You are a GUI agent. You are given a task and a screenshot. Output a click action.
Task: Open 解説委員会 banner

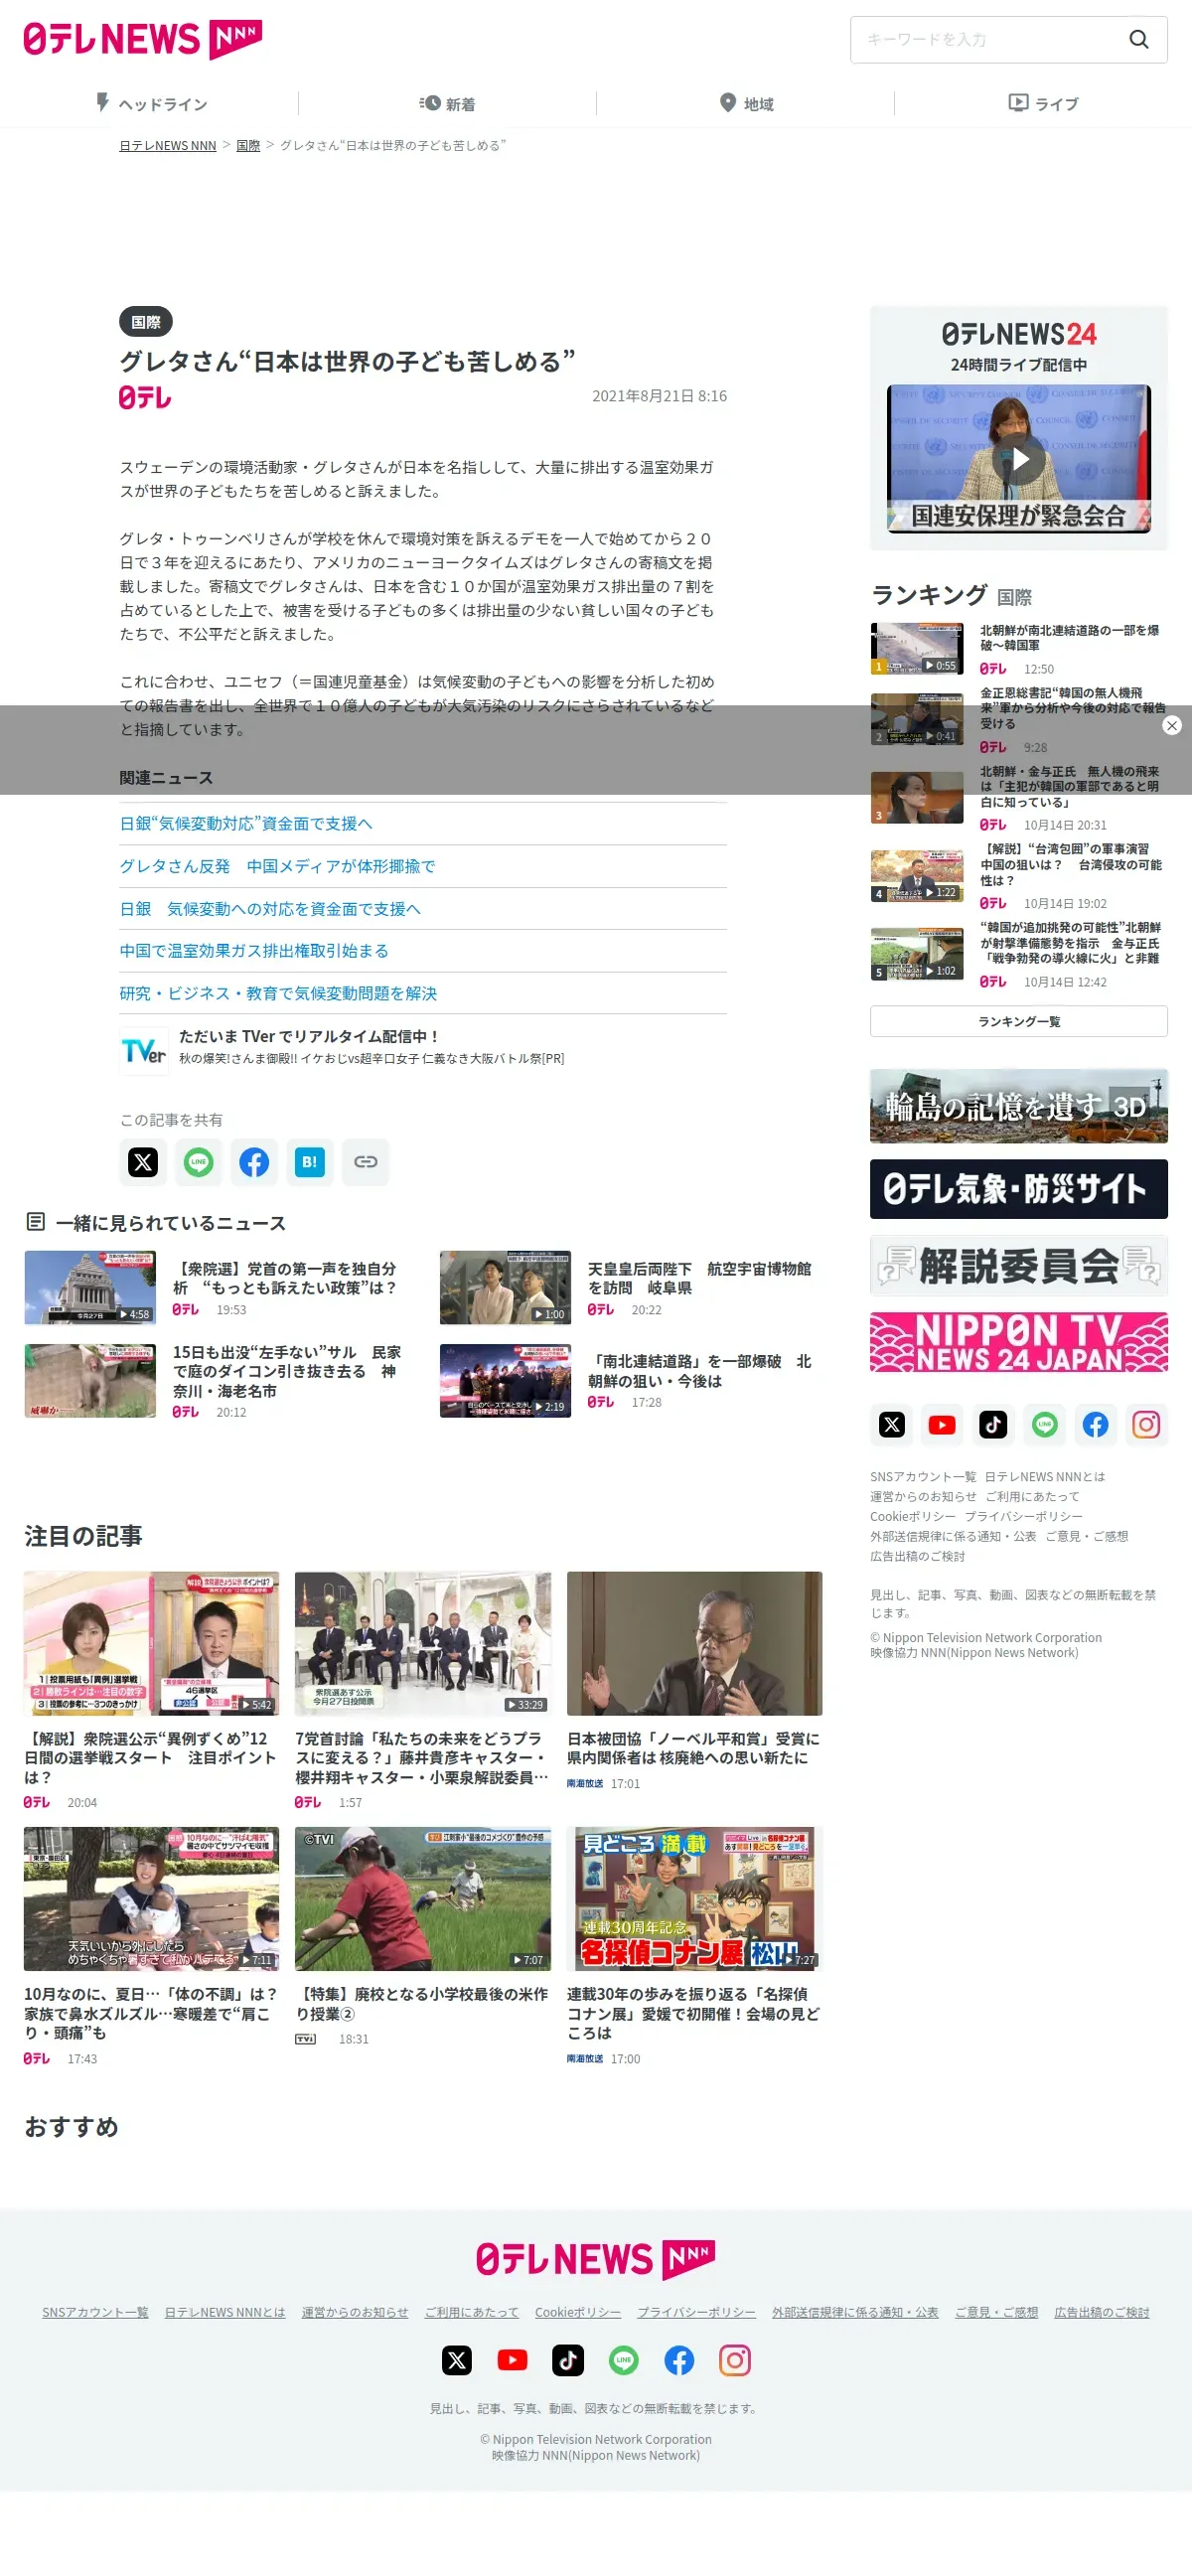(x=1019, y=1266)
